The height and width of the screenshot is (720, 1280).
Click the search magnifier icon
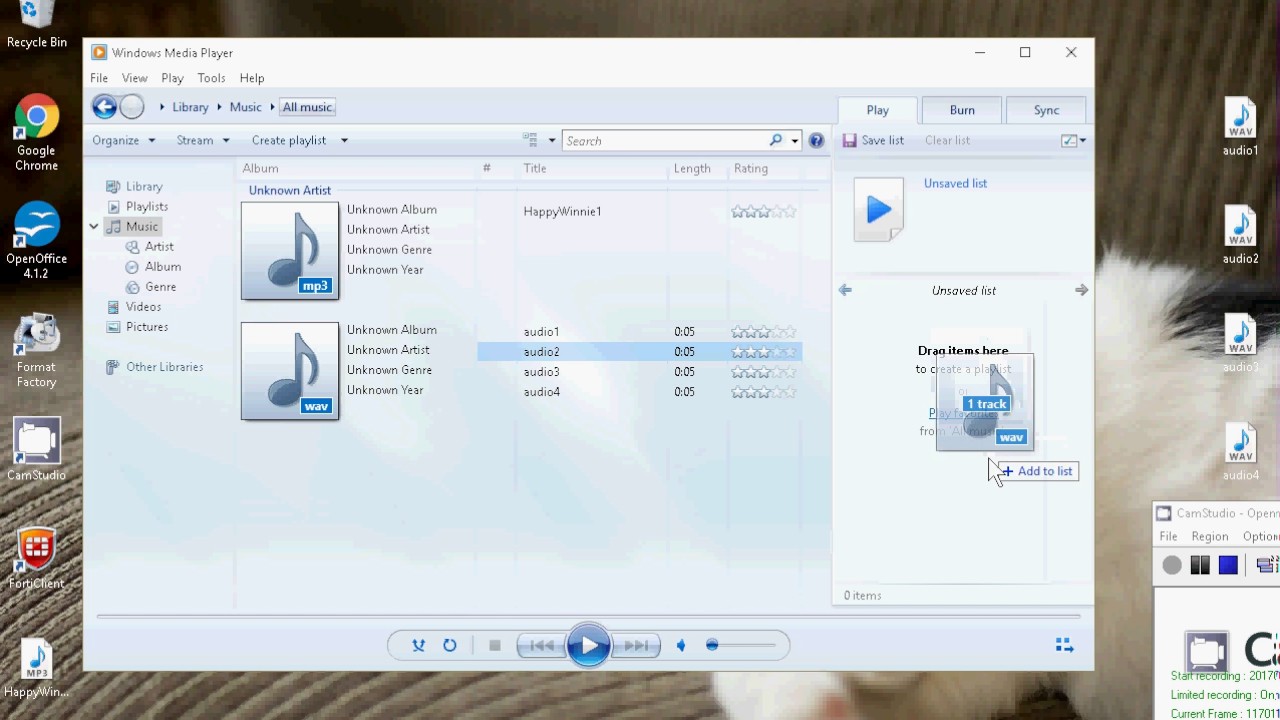tap(776, 141)
